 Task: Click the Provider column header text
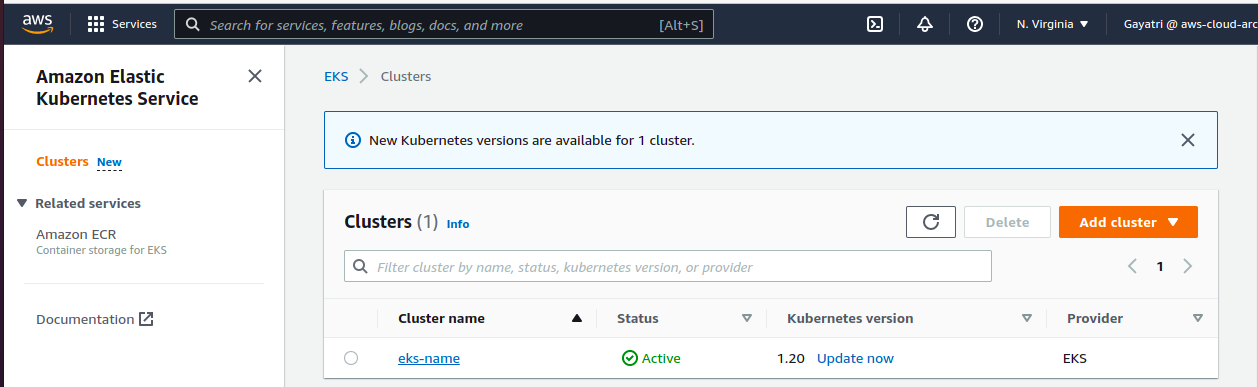point(1095,319)
